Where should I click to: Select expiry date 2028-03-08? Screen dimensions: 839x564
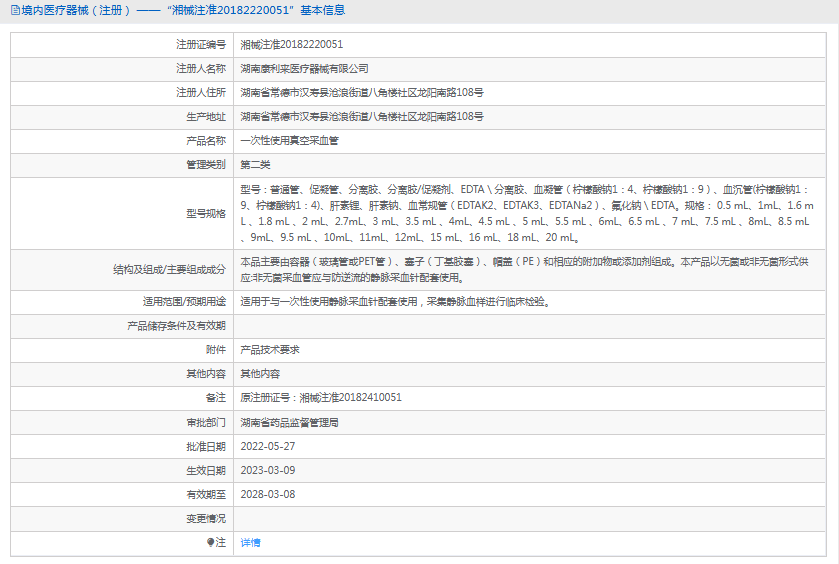(x=268, y=494)
